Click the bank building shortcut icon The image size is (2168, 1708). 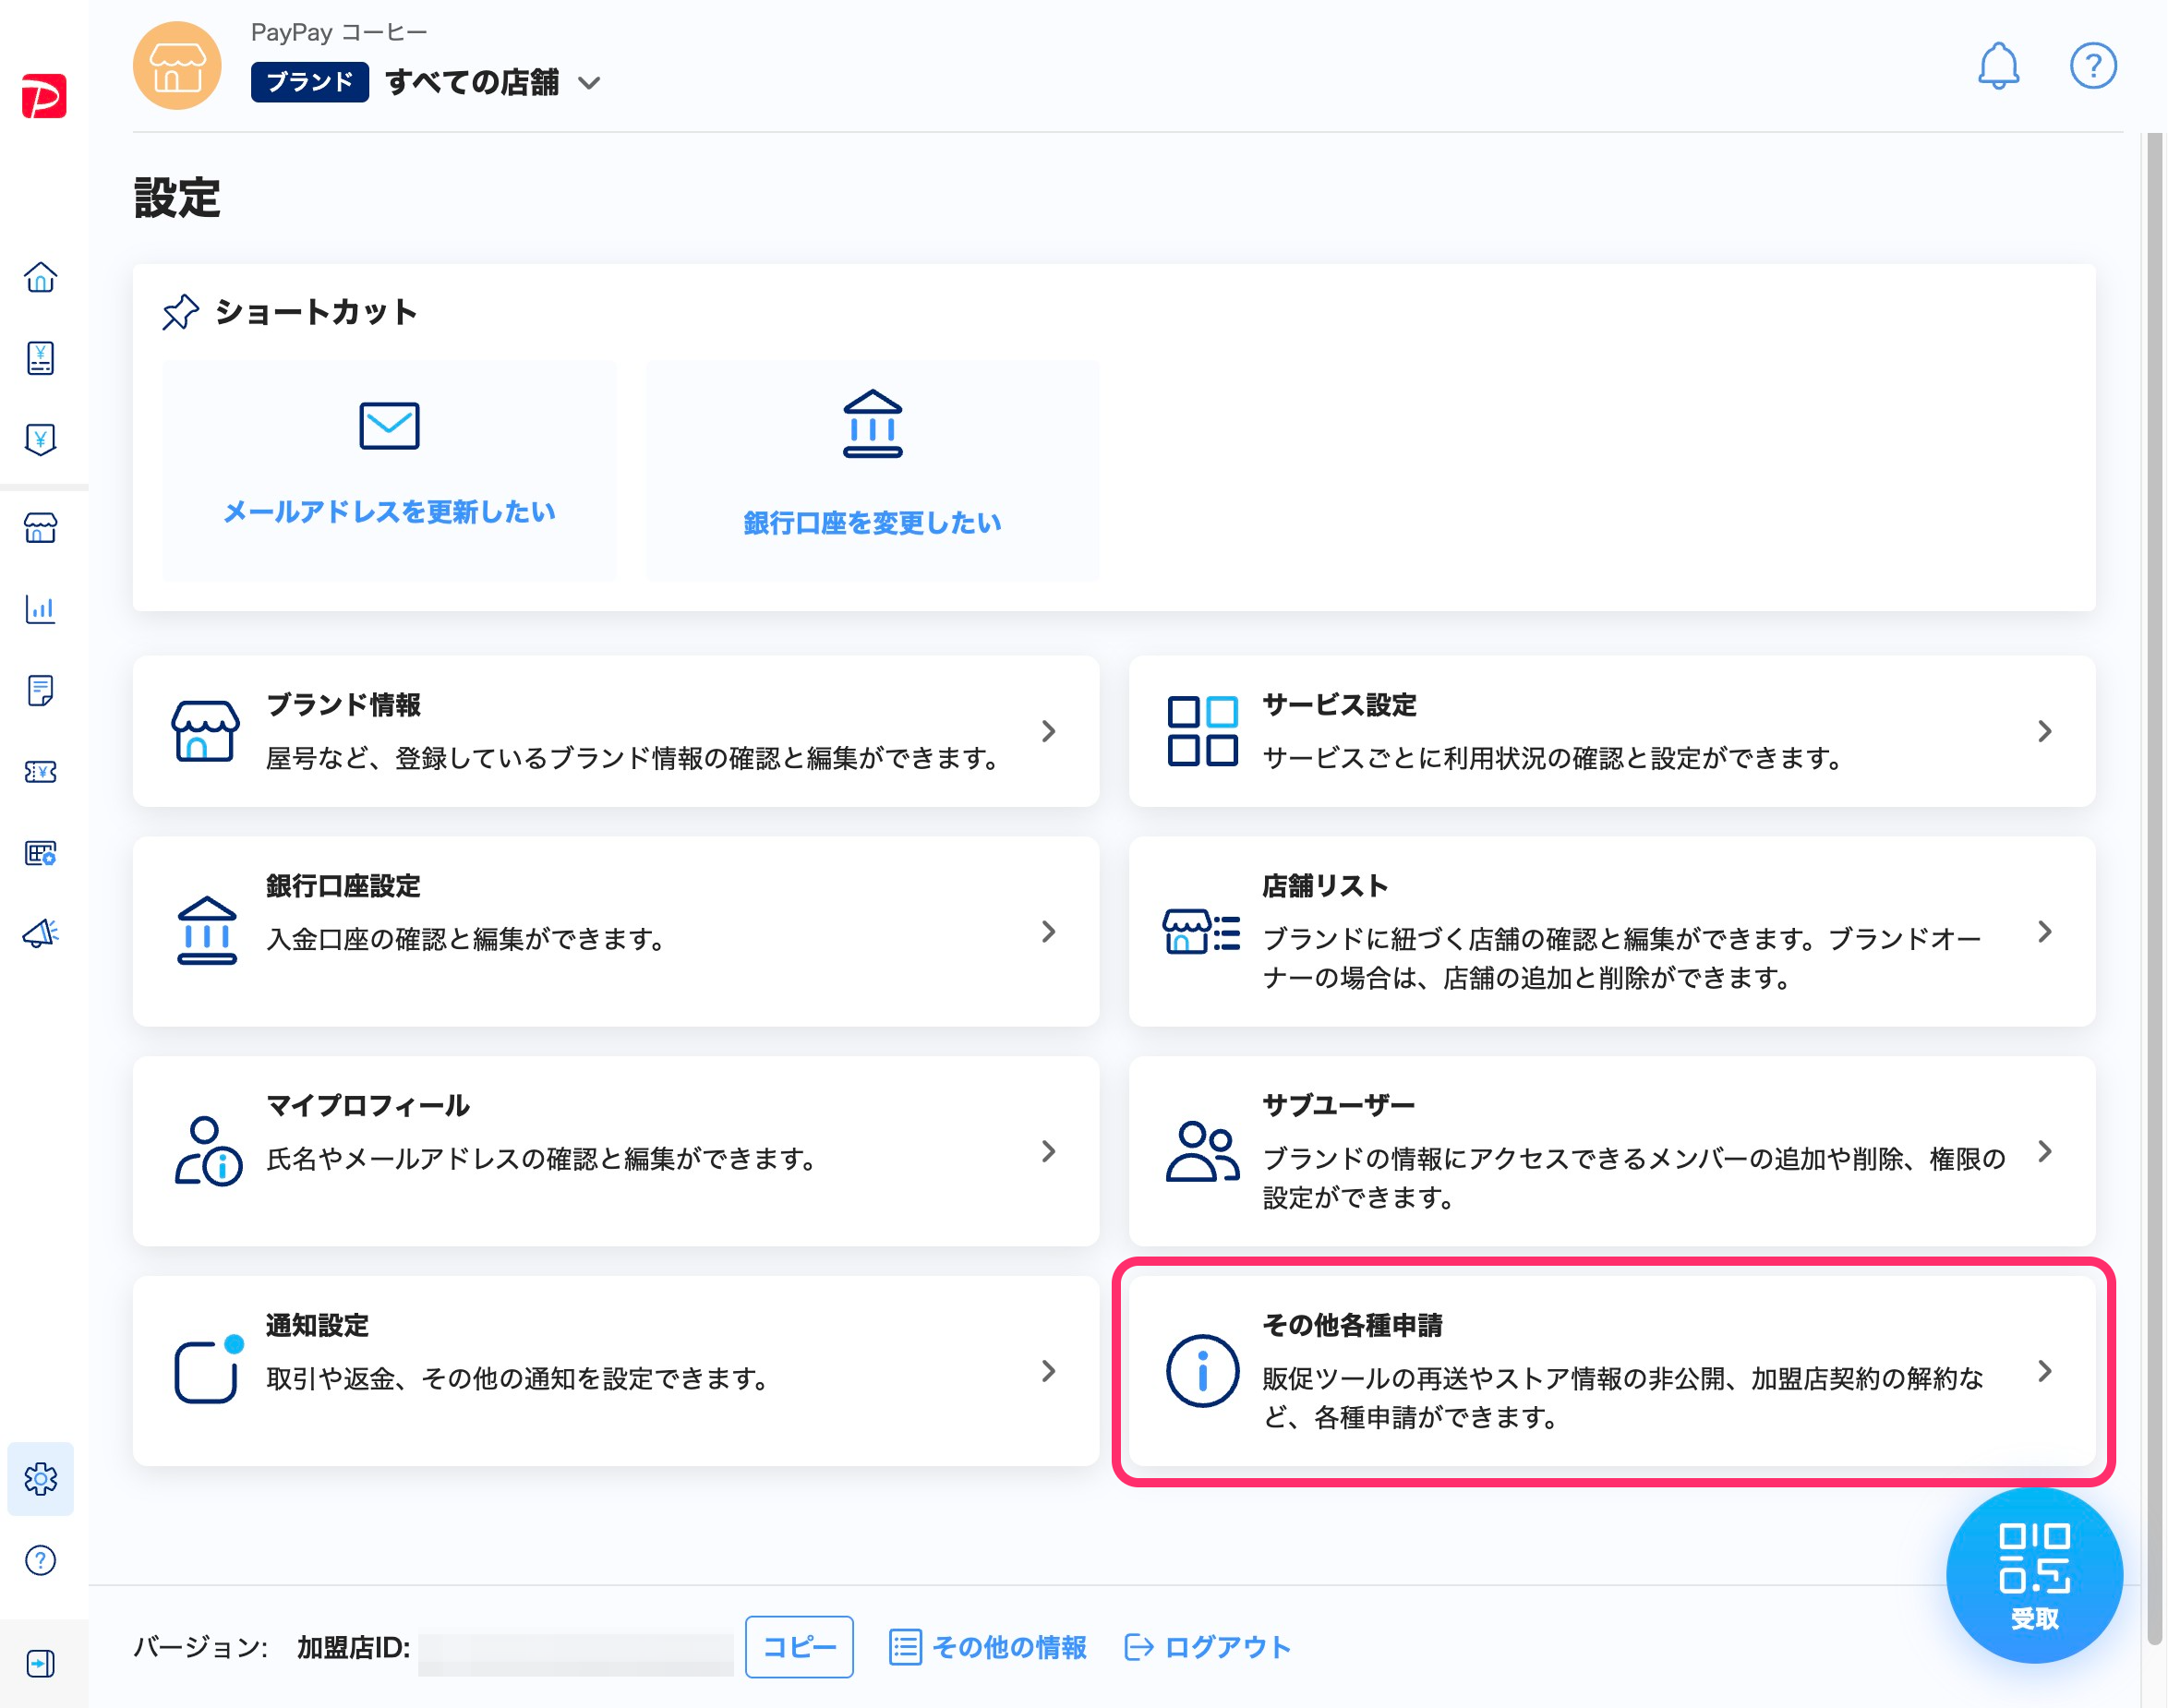(x=873, y=424)
